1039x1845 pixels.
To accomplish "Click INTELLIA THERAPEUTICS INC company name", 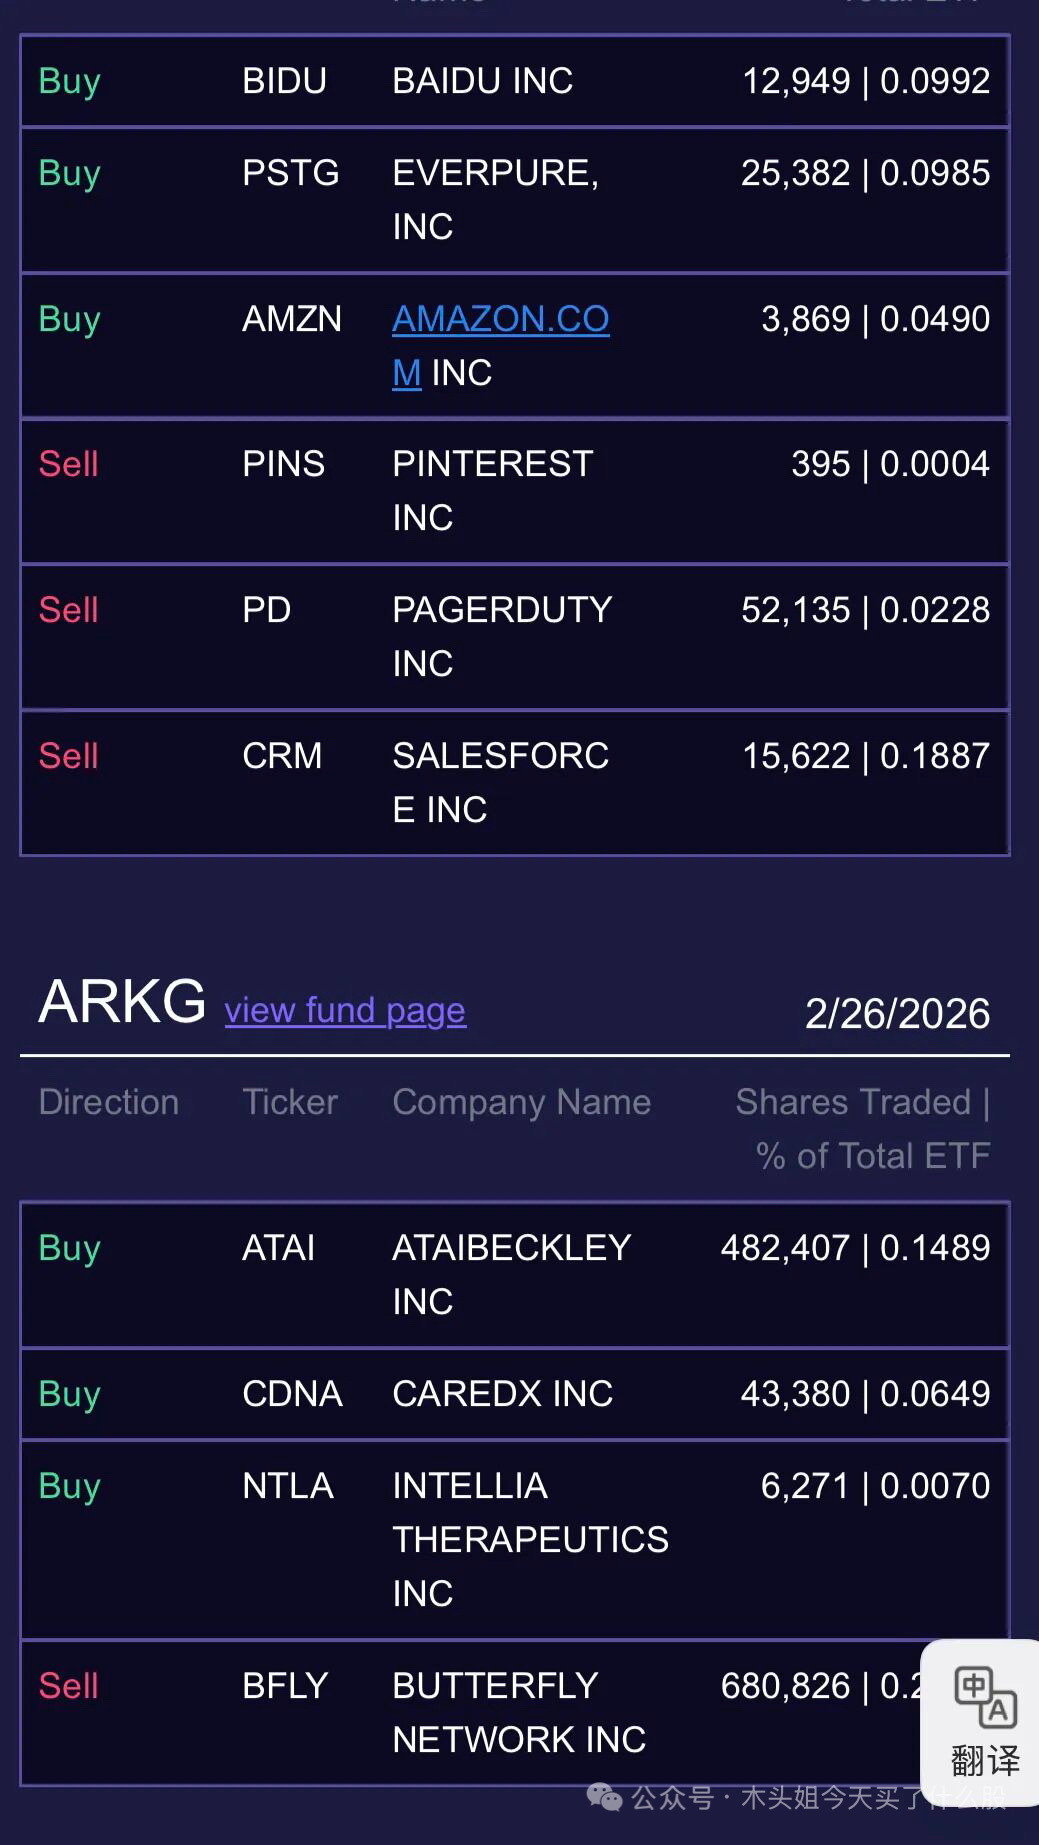I will (x=530, y=1539).
